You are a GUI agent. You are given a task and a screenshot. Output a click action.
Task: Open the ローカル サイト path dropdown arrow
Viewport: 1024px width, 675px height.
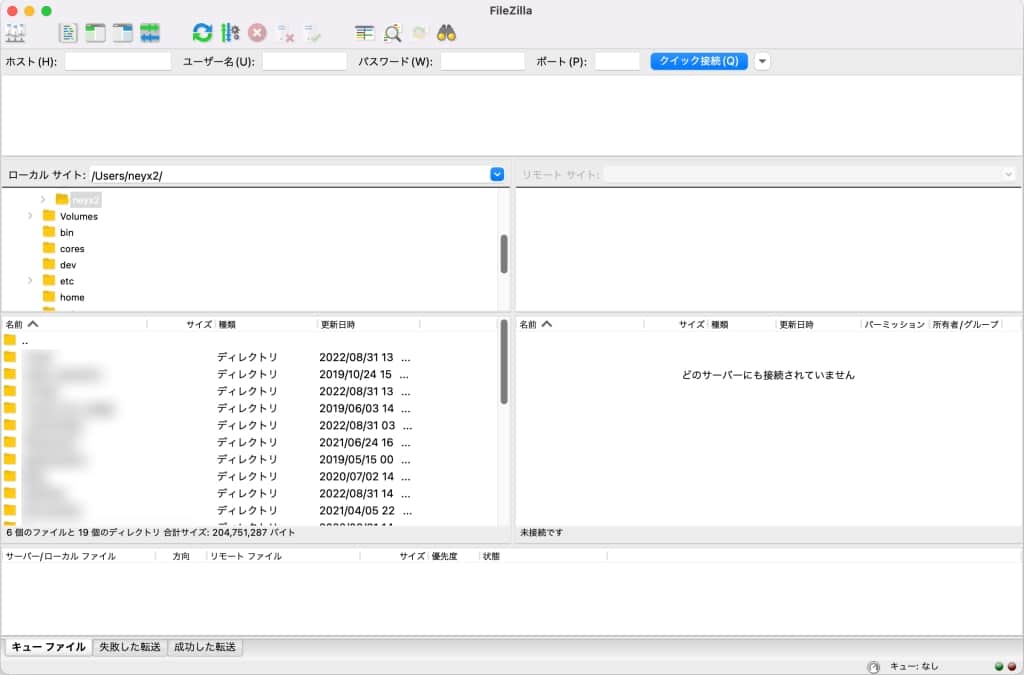tap(497, 174)
